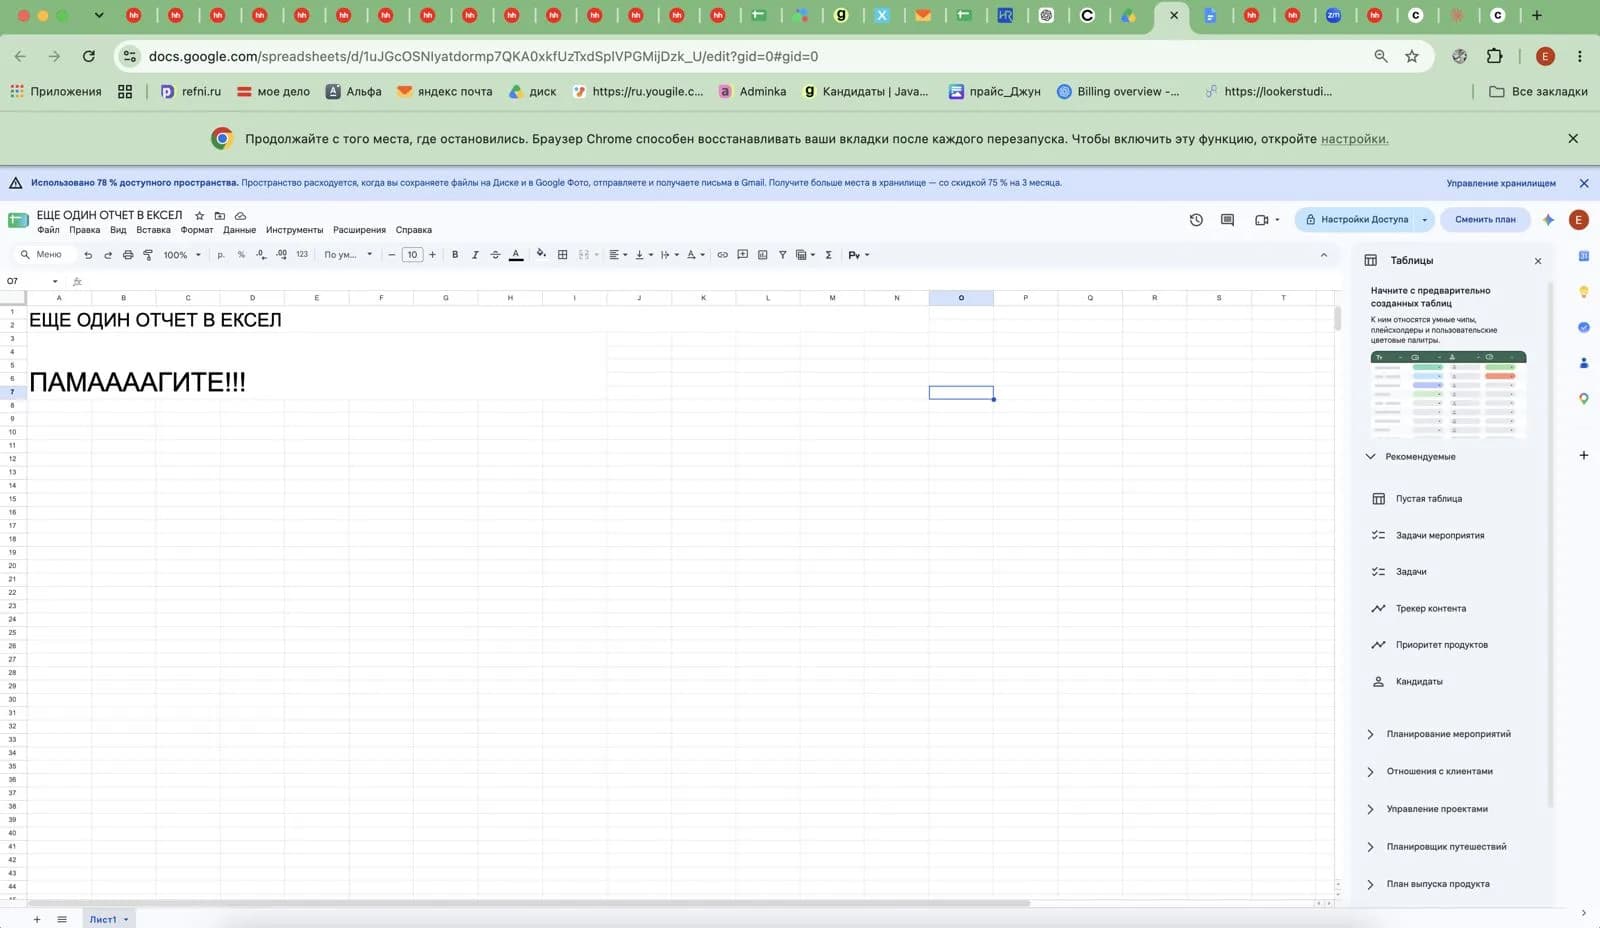The height and width of the screenshot is (928, 1600).
Task: Open the Данные menu
Action: click(239, 230)
